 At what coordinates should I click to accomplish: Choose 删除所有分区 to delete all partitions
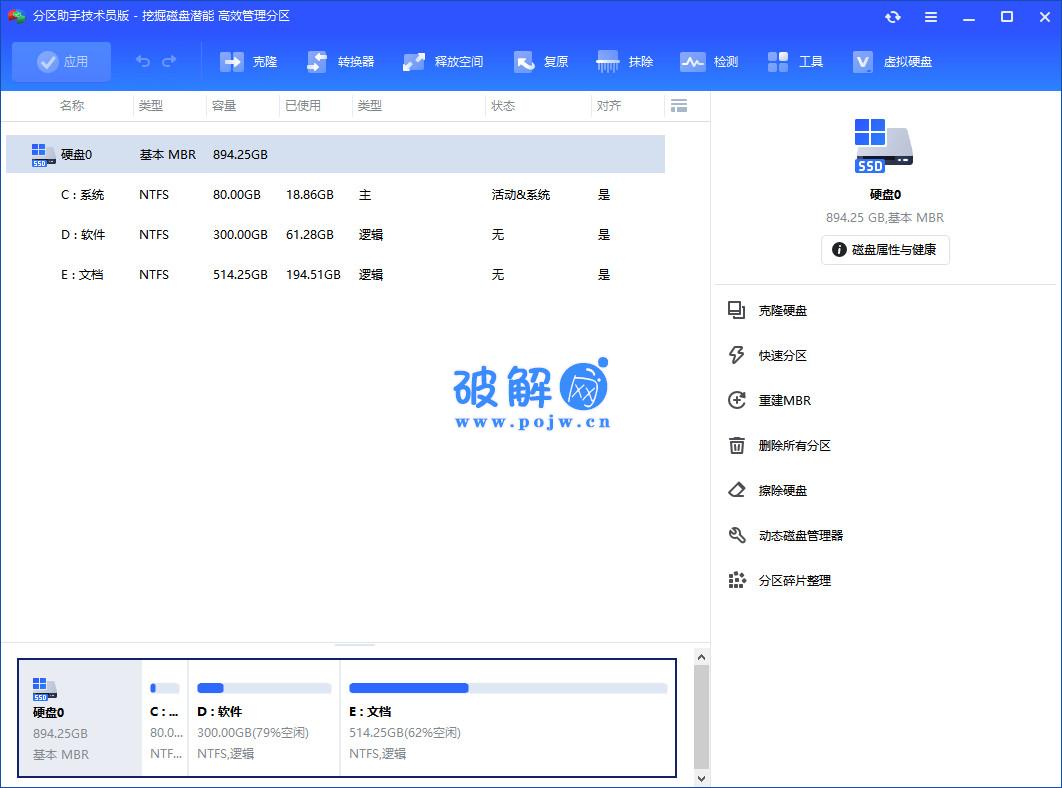pyautogui.click(x=793, y=445)
